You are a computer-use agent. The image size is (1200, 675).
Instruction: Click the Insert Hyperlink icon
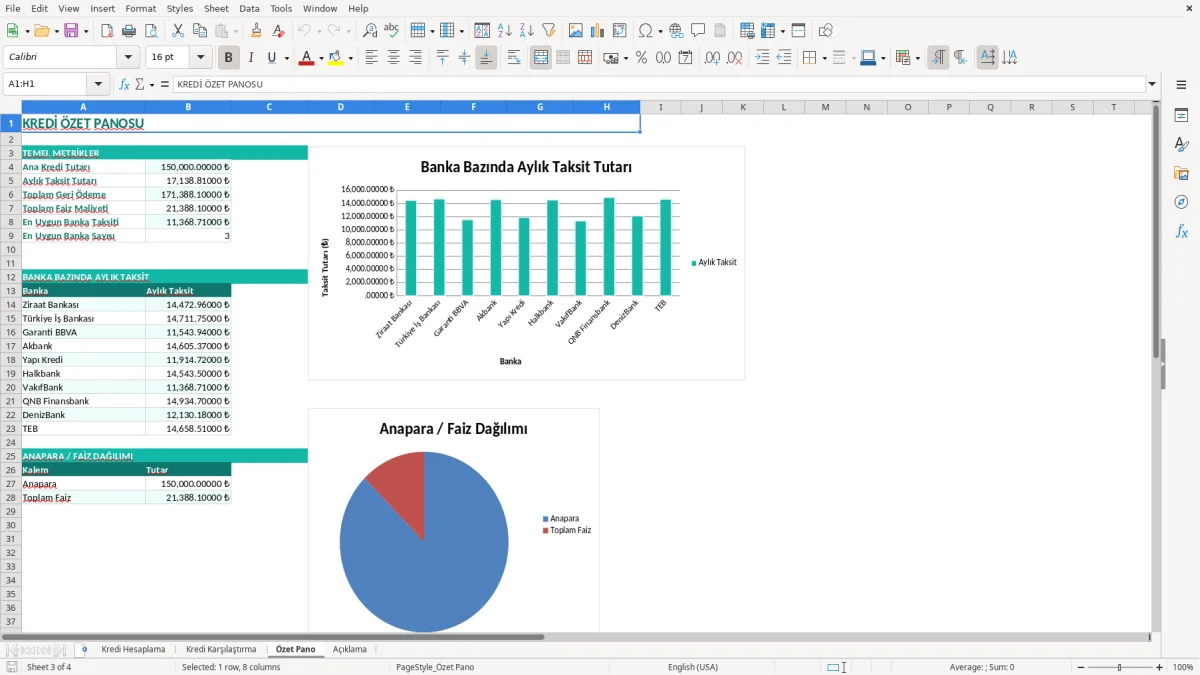[x=677, y=31]
